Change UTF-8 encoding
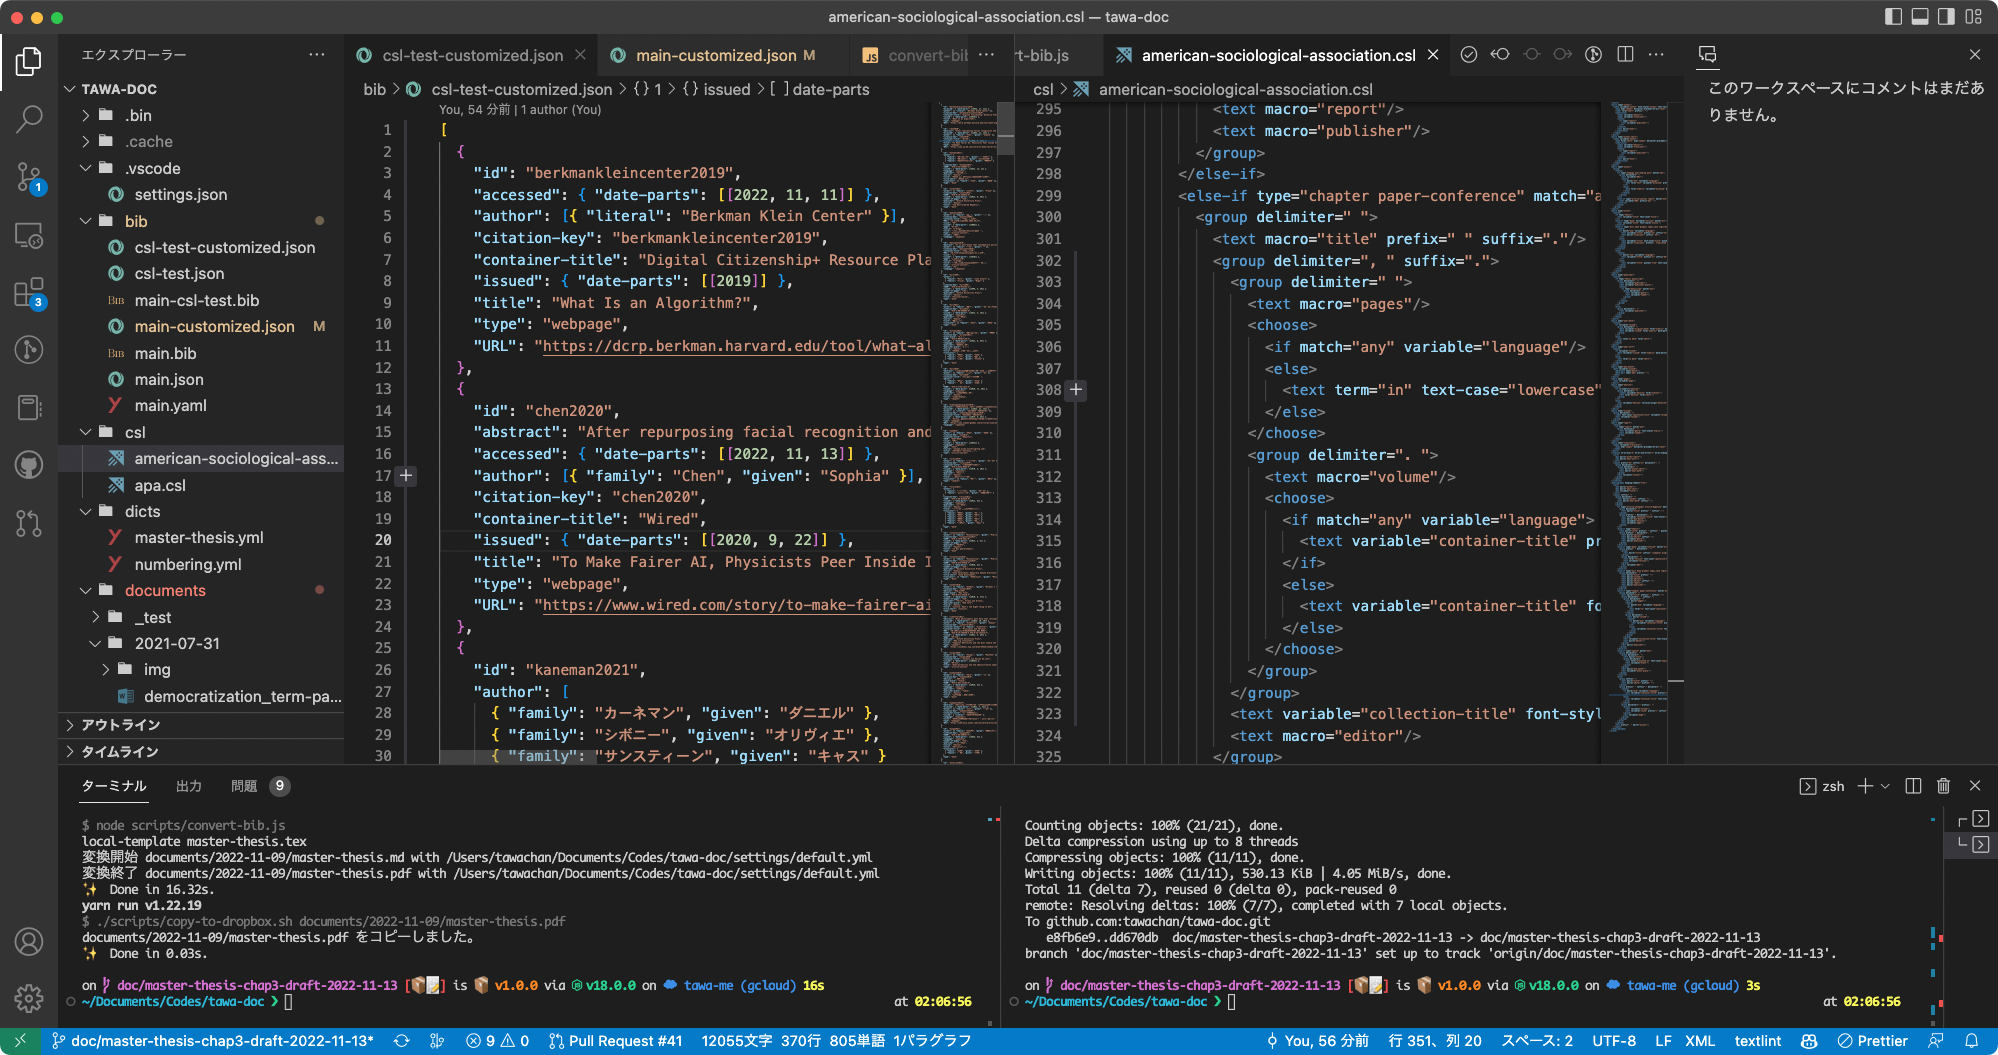This screenshot has height=1055, width=1998. tap(1614, 1041)
